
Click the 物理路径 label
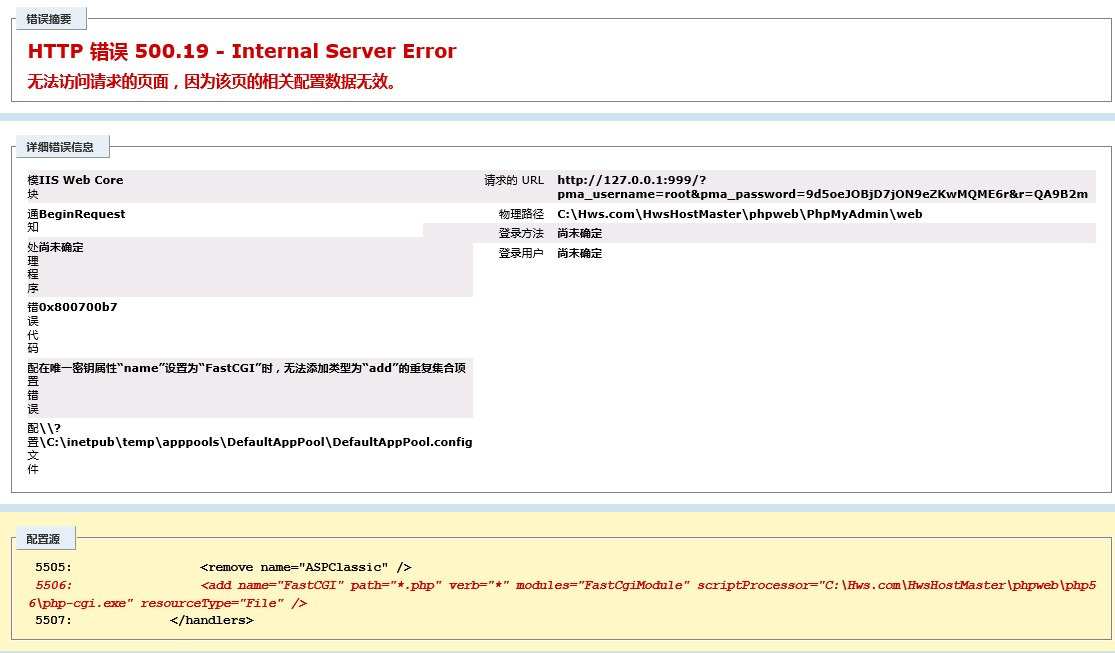(x=521, y=214)
